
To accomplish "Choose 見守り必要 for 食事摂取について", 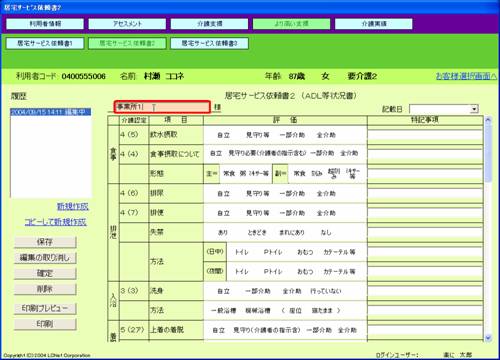I will [267, 153].
